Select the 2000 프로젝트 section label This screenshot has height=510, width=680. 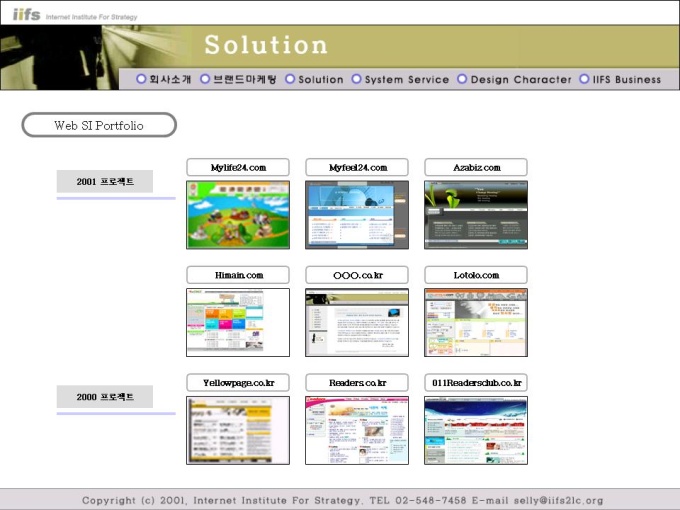point(105,396)
